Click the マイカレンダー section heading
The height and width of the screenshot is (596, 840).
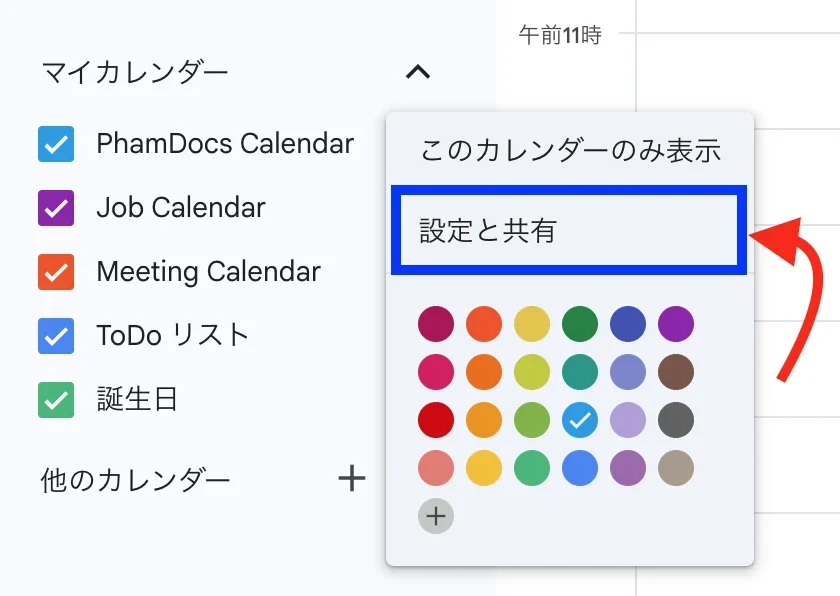[x=135, y=72]
